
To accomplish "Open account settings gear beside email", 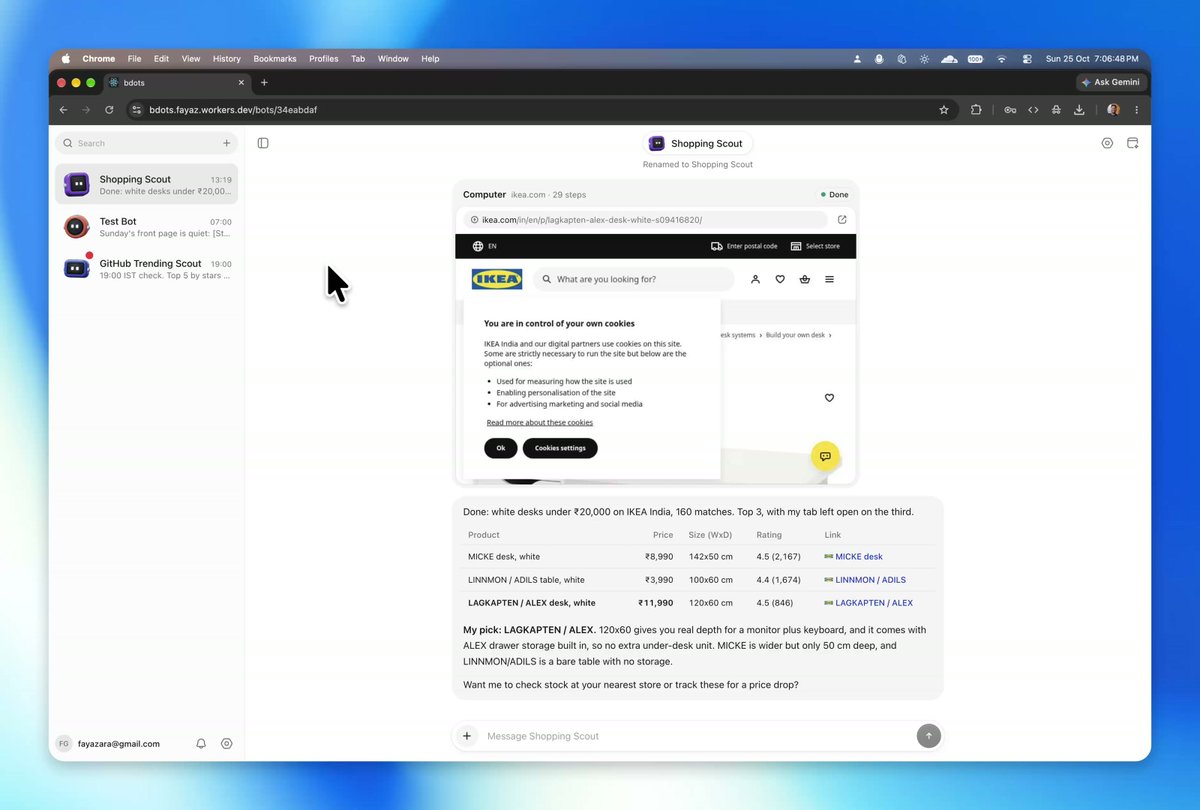I will pyautogui.click(x=227, y=744).
